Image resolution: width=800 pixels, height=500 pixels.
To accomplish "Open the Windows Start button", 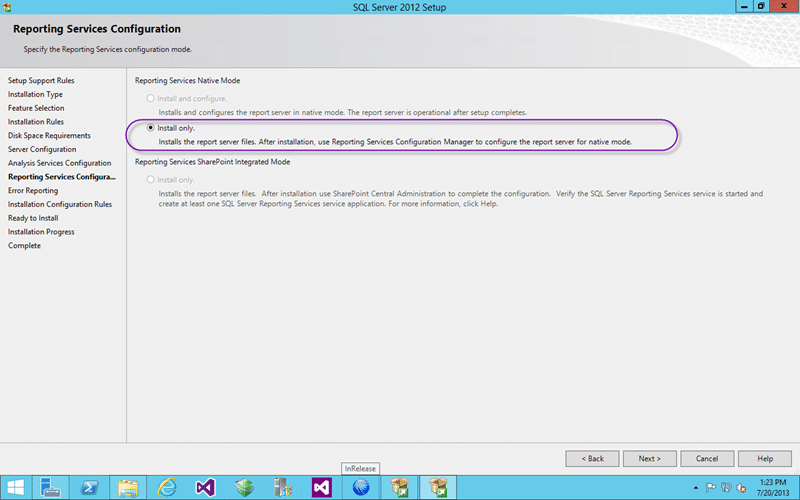I will click(x=15, y=488).
